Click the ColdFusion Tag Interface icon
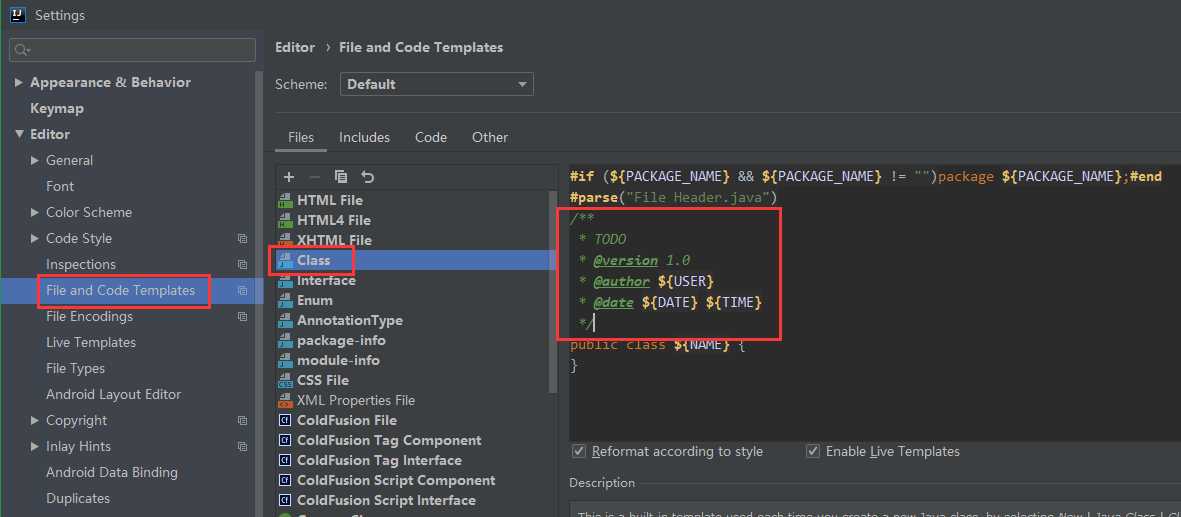 [x=285, y=460]
